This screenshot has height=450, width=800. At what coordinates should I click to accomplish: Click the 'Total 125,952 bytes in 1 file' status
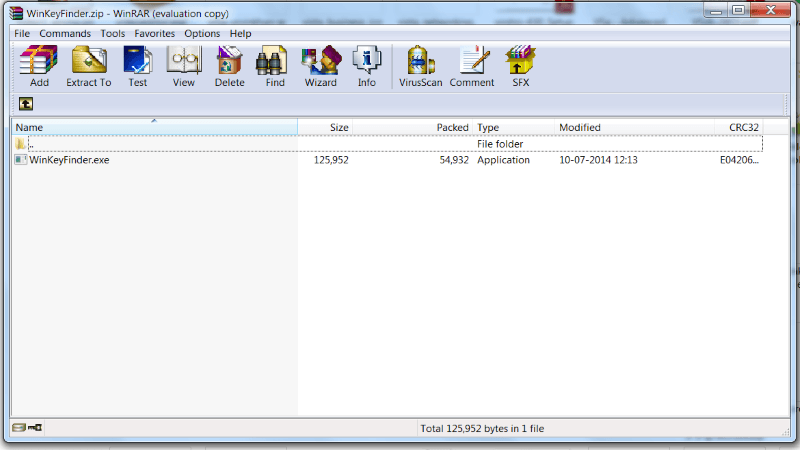[482, 429]
